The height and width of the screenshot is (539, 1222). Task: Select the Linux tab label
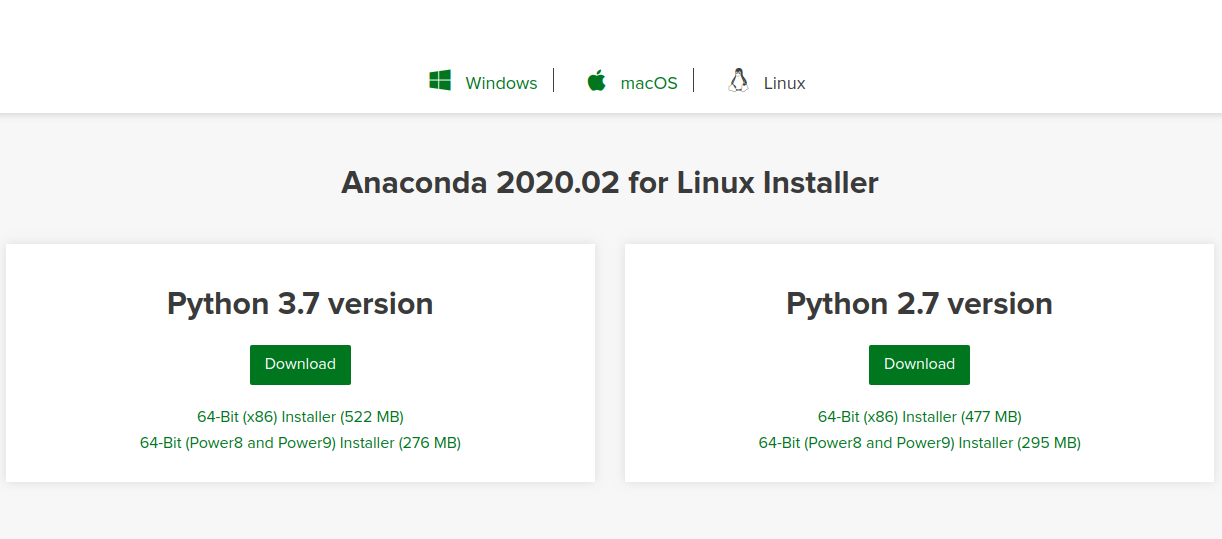point(784,83)
